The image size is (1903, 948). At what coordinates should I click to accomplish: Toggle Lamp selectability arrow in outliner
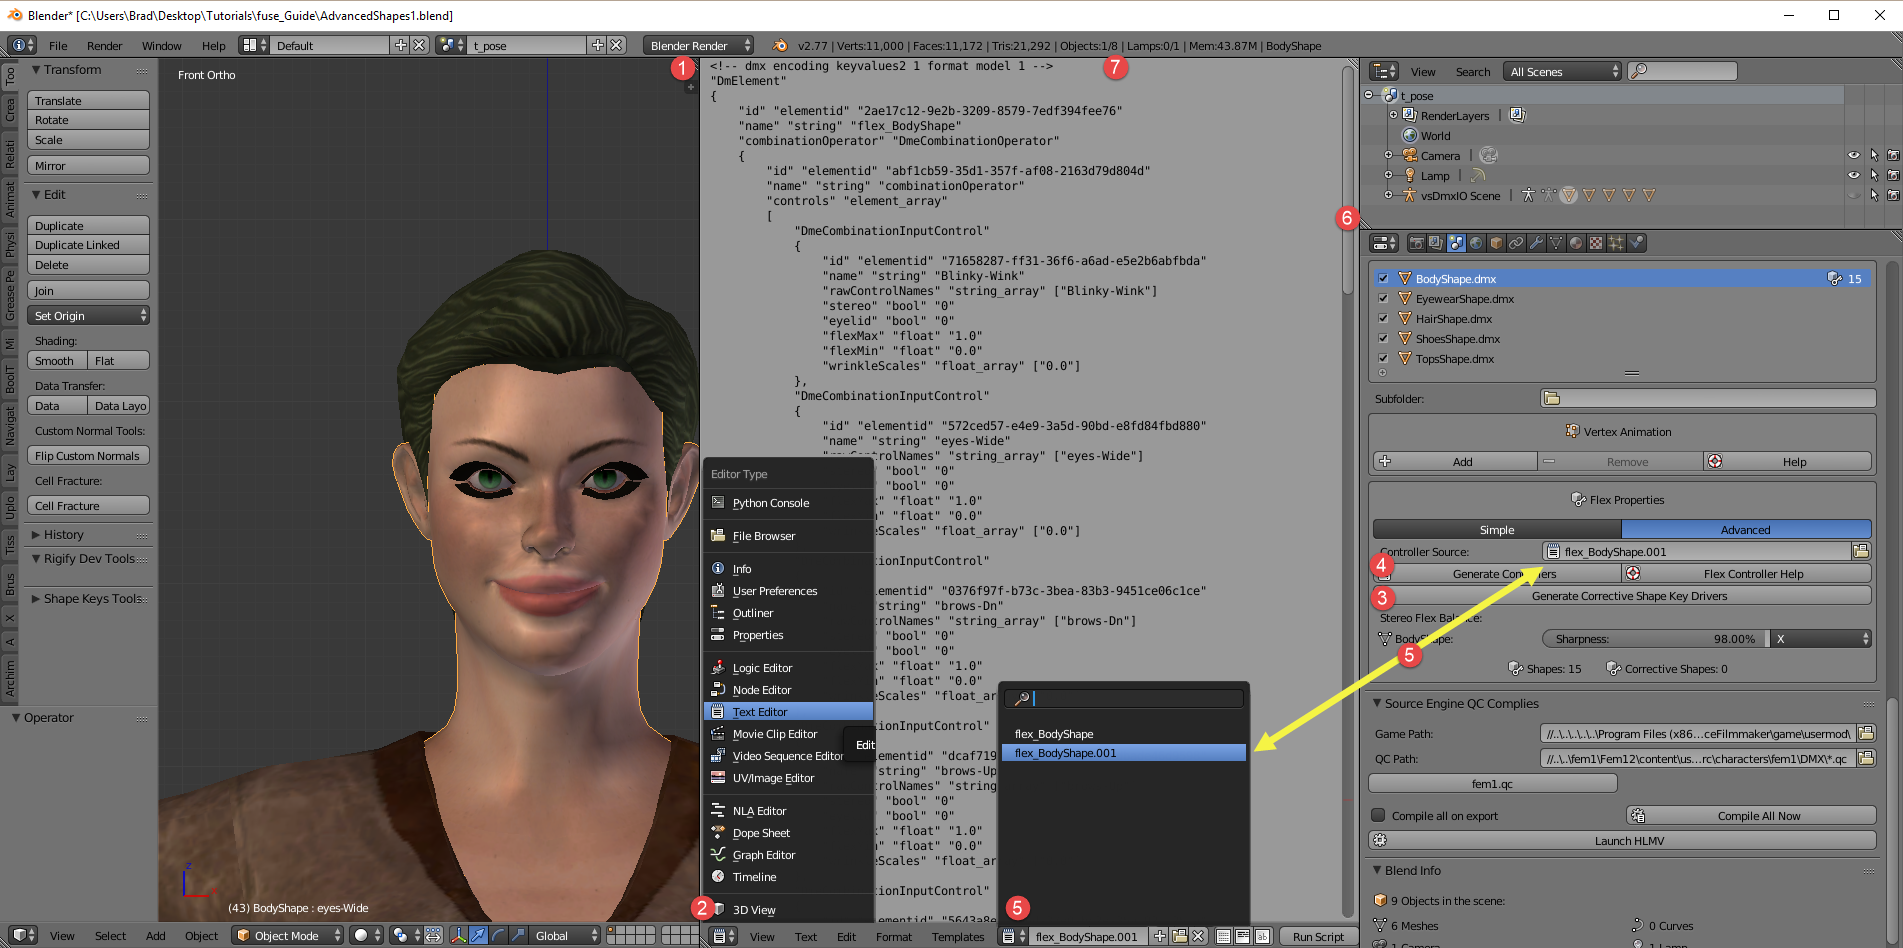click(1874, 176)
